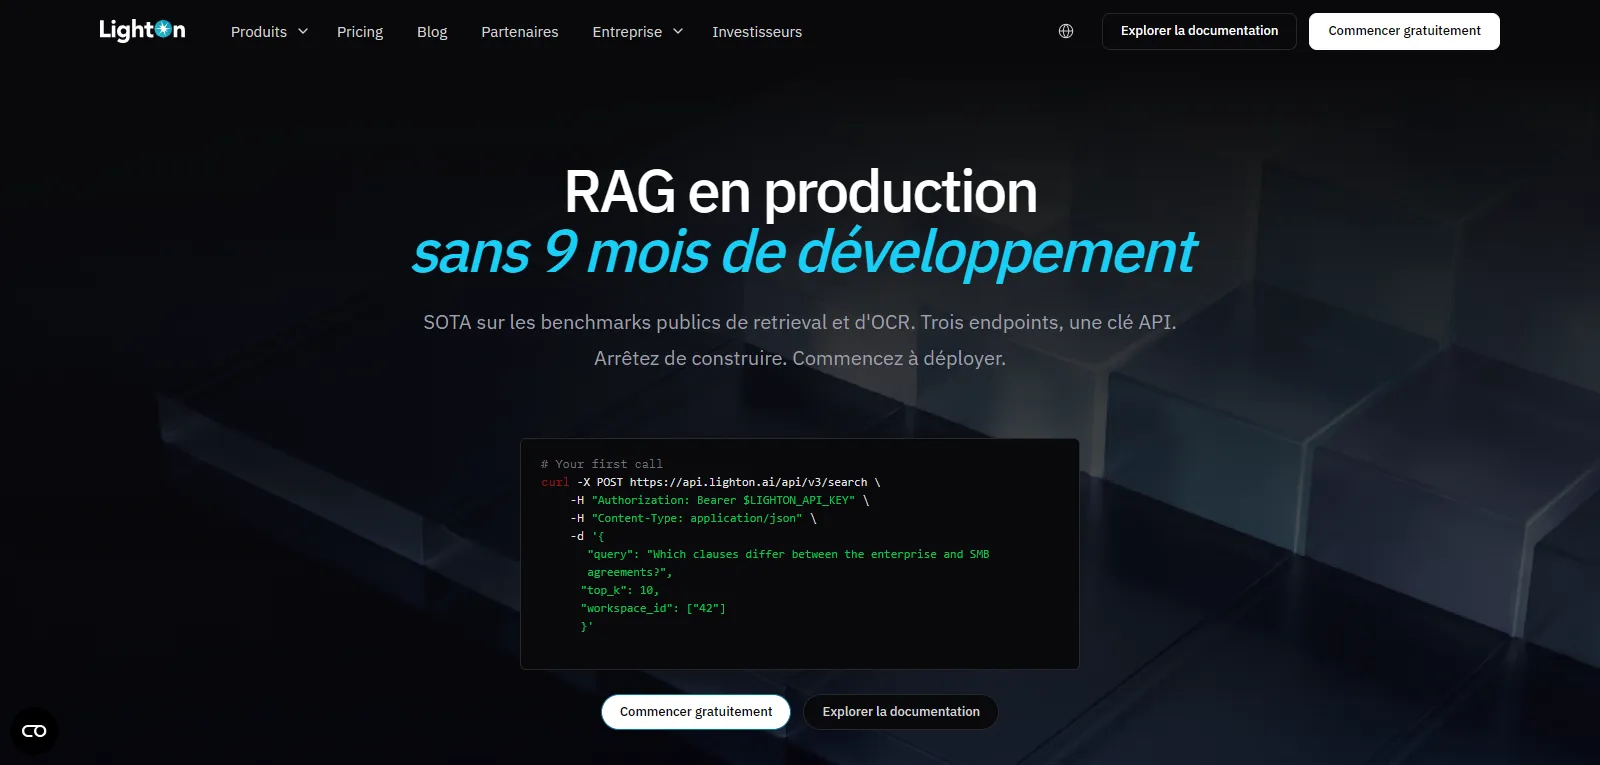Click the header Commencer gratuitement button

(x=1404, y=31)
